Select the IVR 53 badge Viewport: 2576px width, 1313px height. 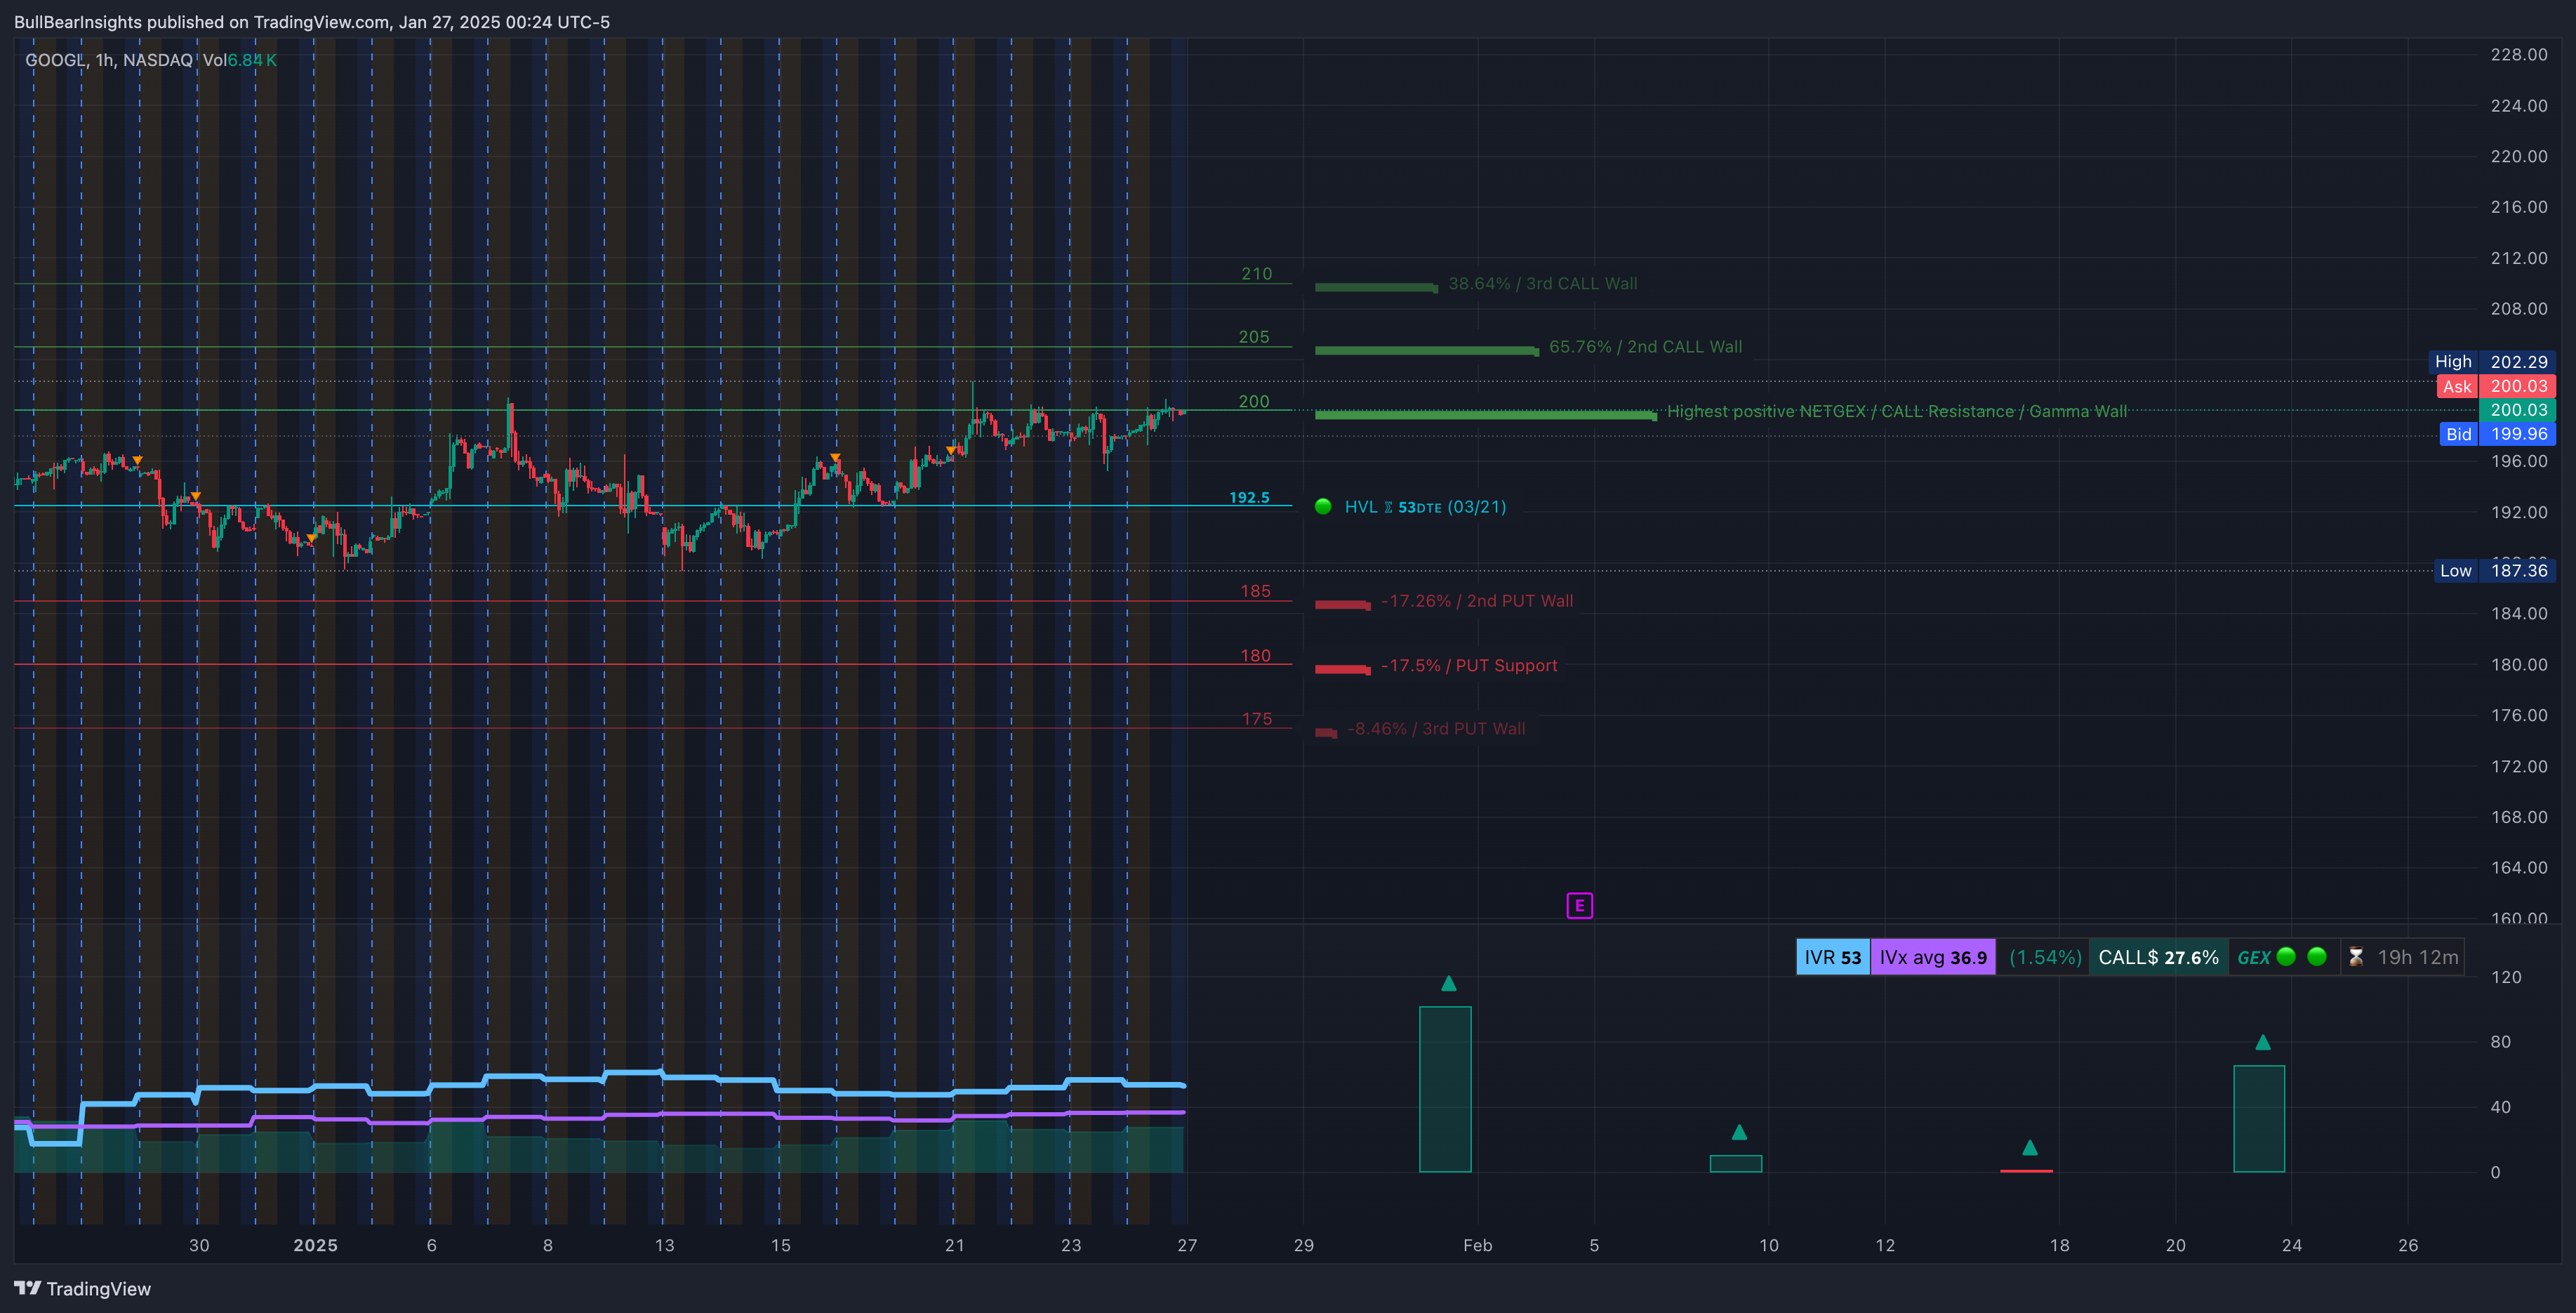tap(1832, 957)
